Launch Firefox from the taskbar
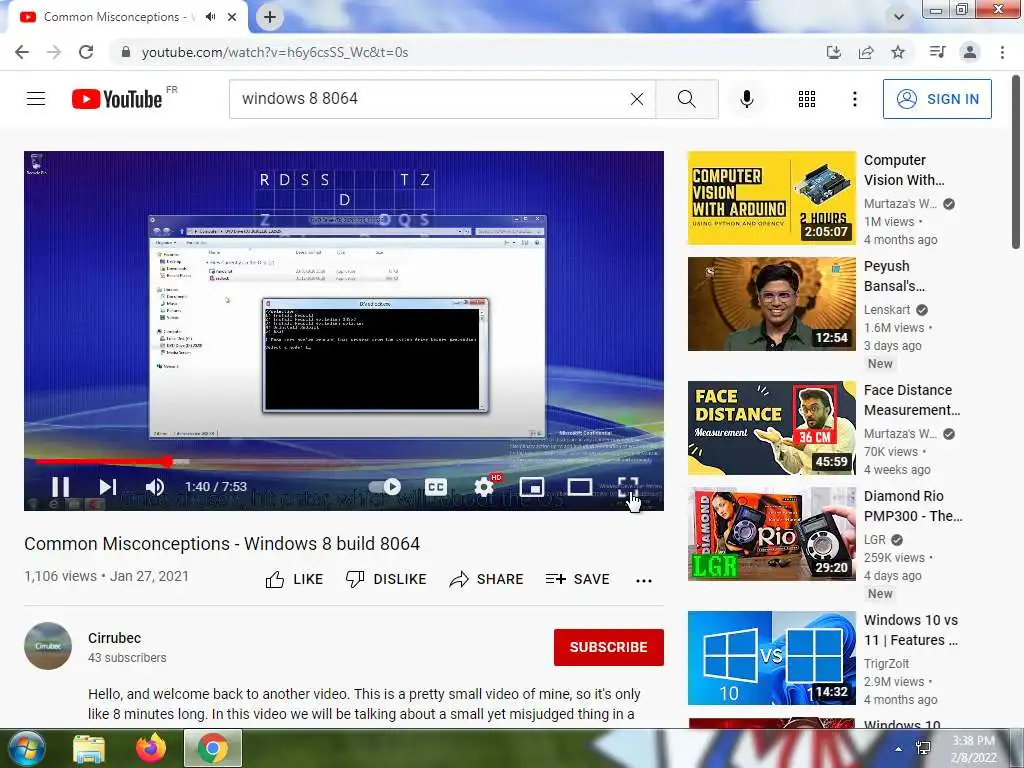 [x=151, y=748]
